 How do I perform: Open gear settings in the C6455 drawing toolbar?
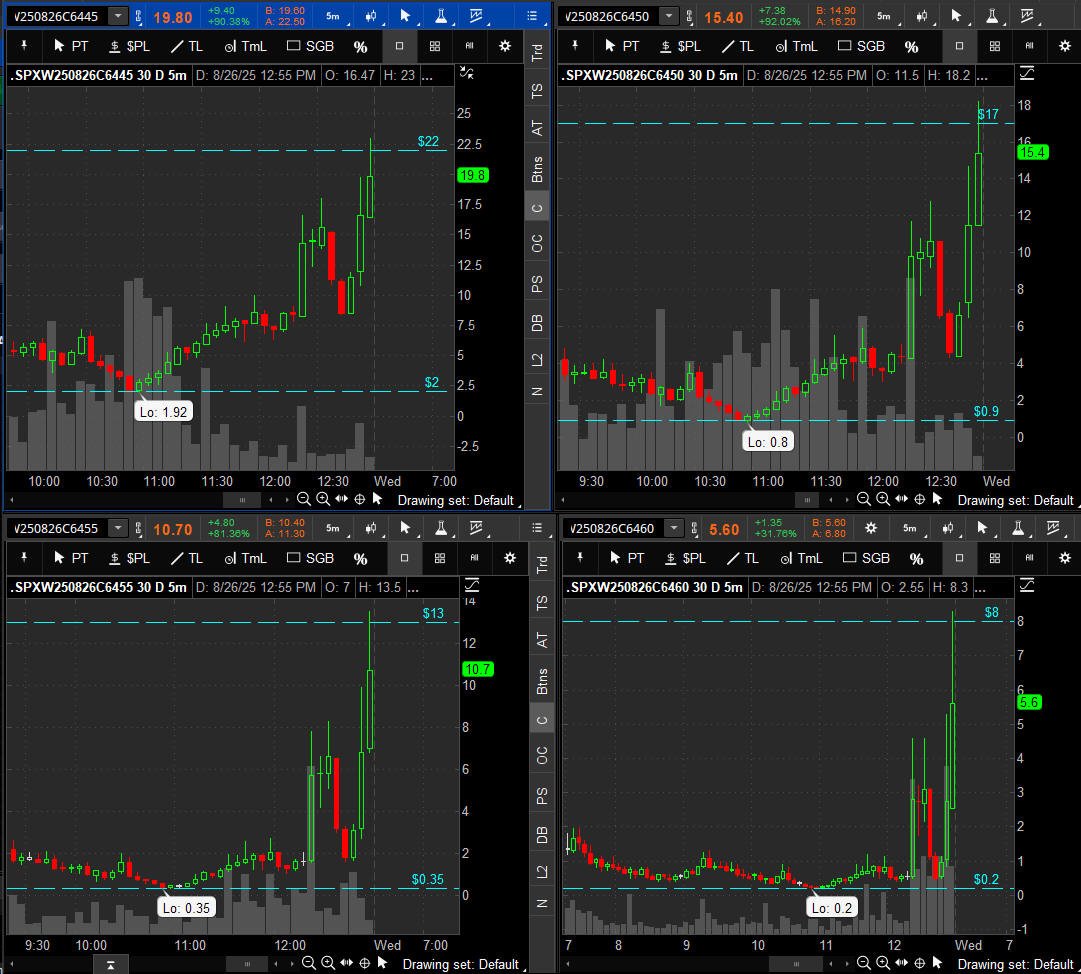click(510, 558)
